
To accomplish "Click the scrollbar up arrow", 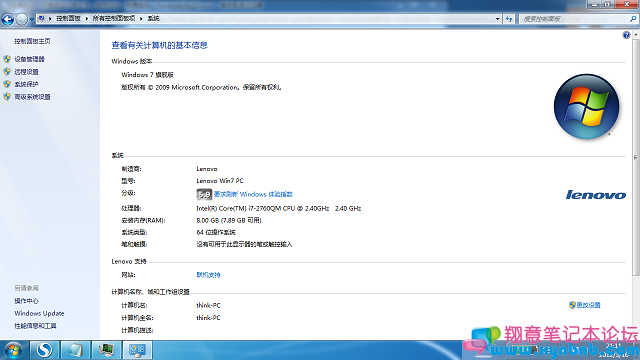I will [636, 35].
